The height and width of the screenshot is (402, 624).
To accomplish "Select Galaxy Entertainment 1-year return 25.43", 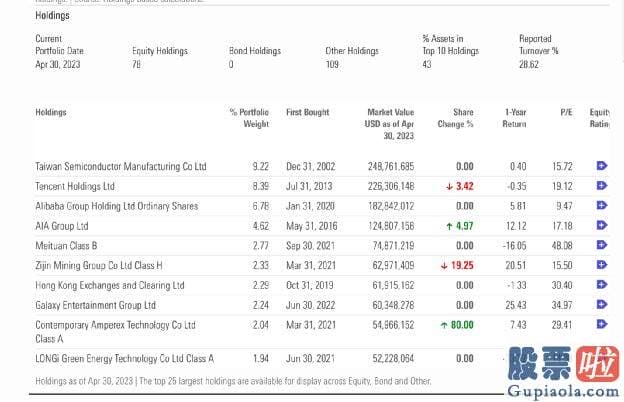I will tap(516, 305).
